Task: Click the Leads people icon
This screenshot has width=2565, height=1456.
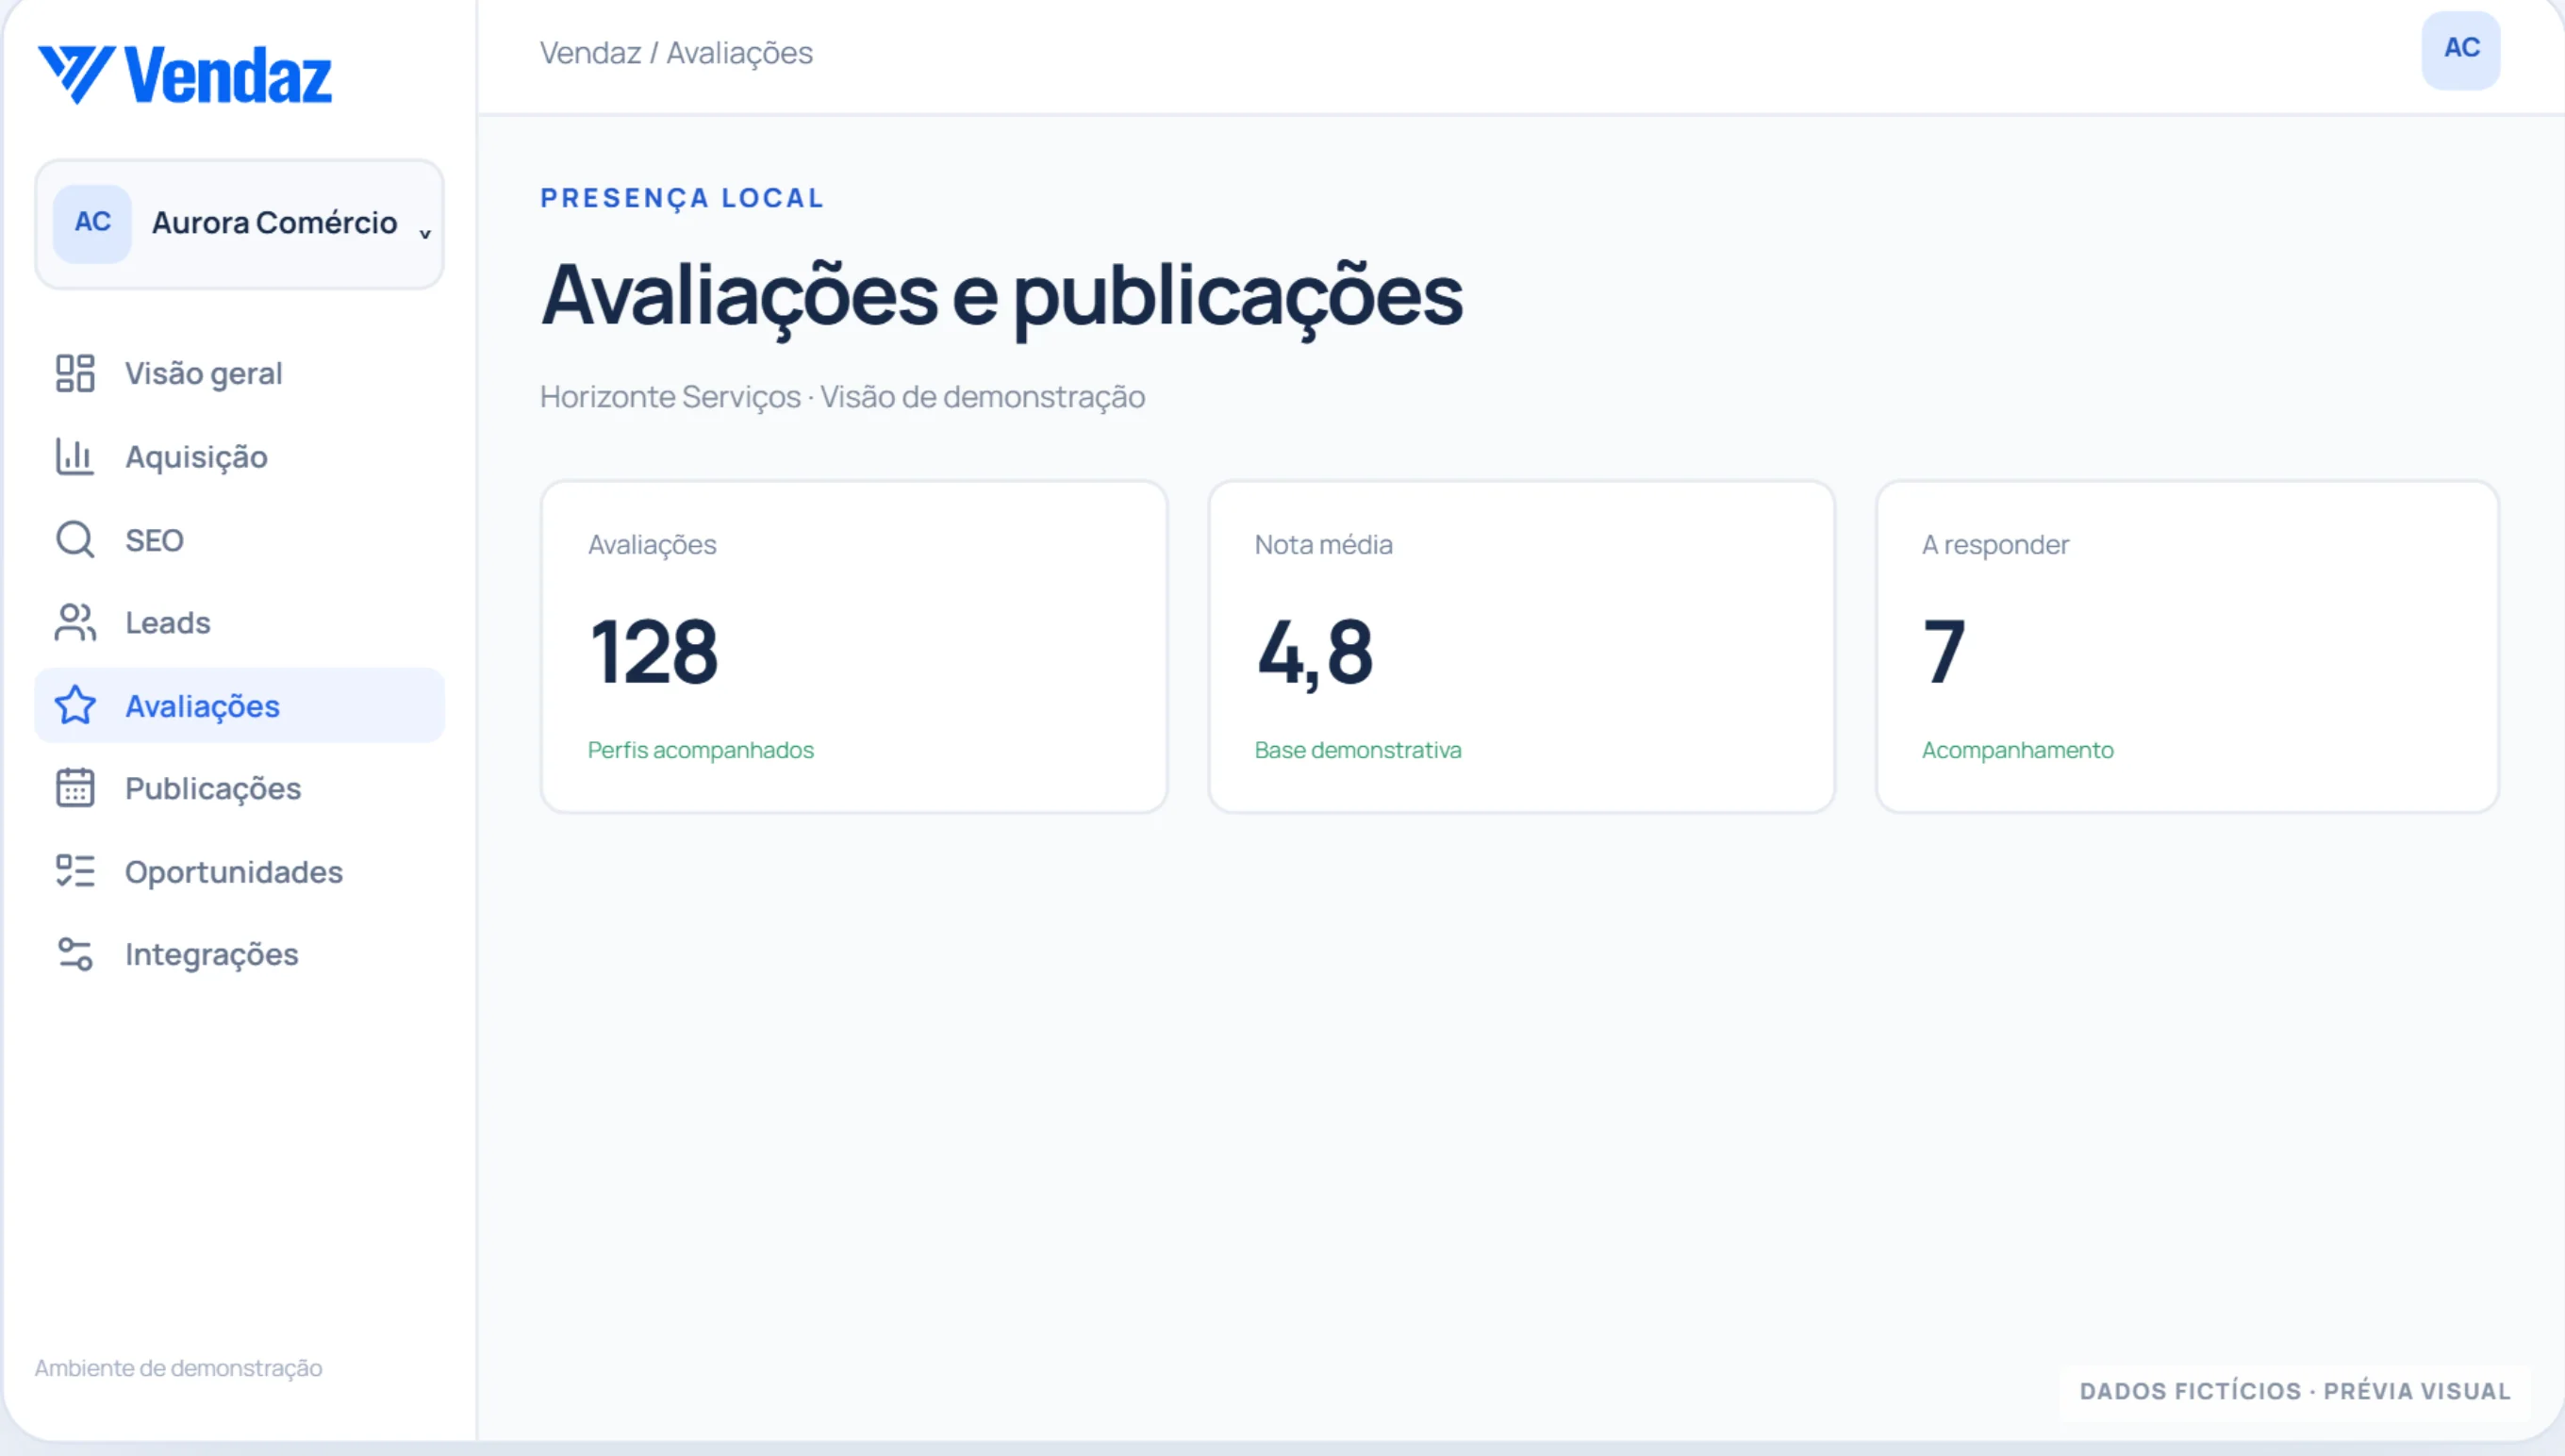Action: pyautogui.click(x=75, y=622)
